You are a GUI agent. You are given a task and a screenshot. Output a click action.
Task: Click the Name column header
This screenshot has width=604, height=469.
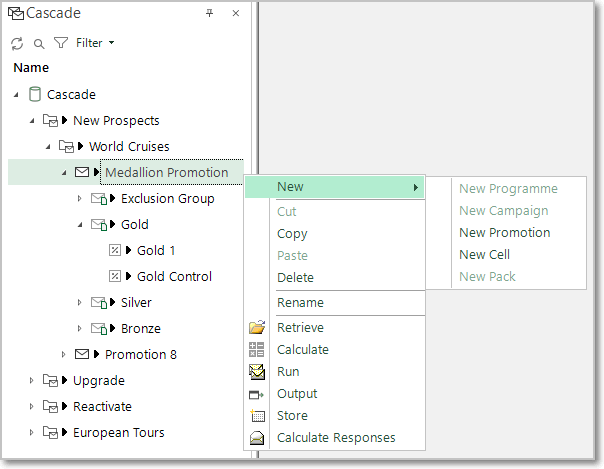[x=31, y=68]
